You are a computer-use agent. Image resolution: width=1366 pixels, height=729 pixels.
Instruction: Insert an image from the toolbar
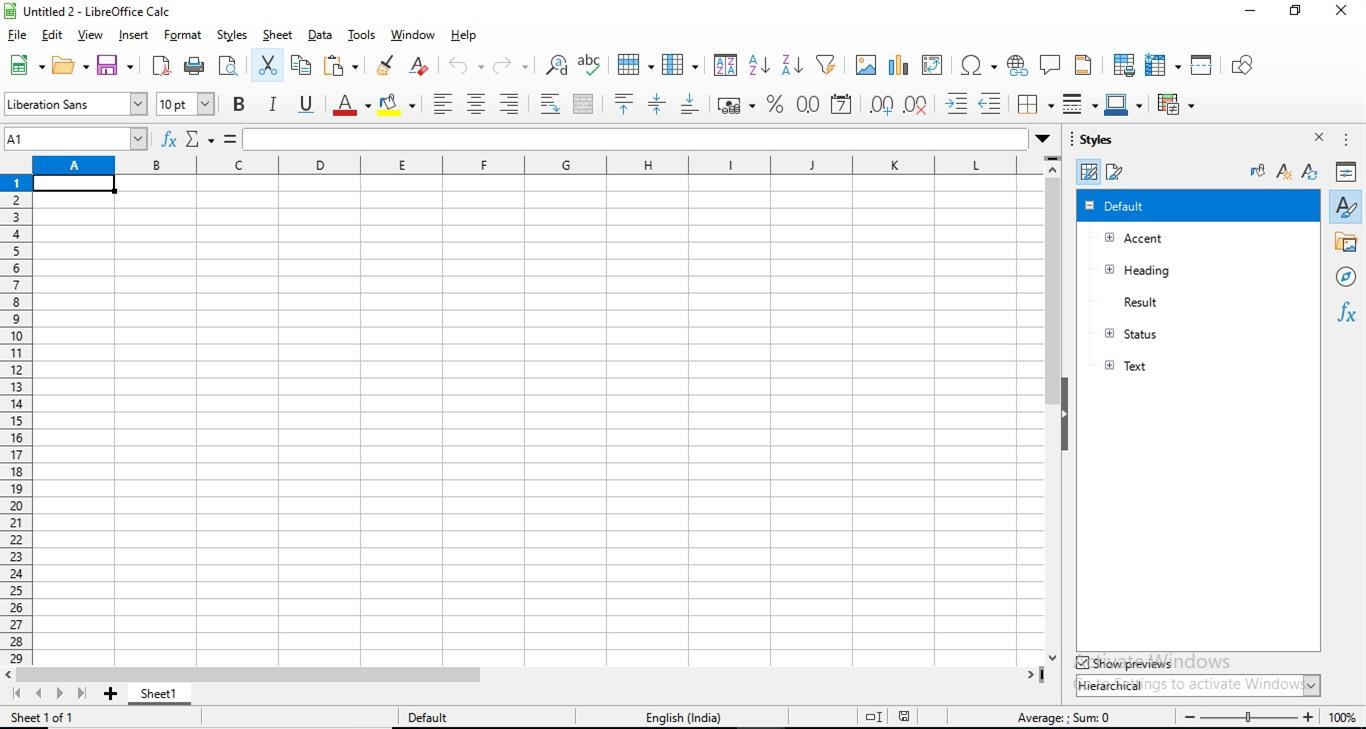pos(864,65)
